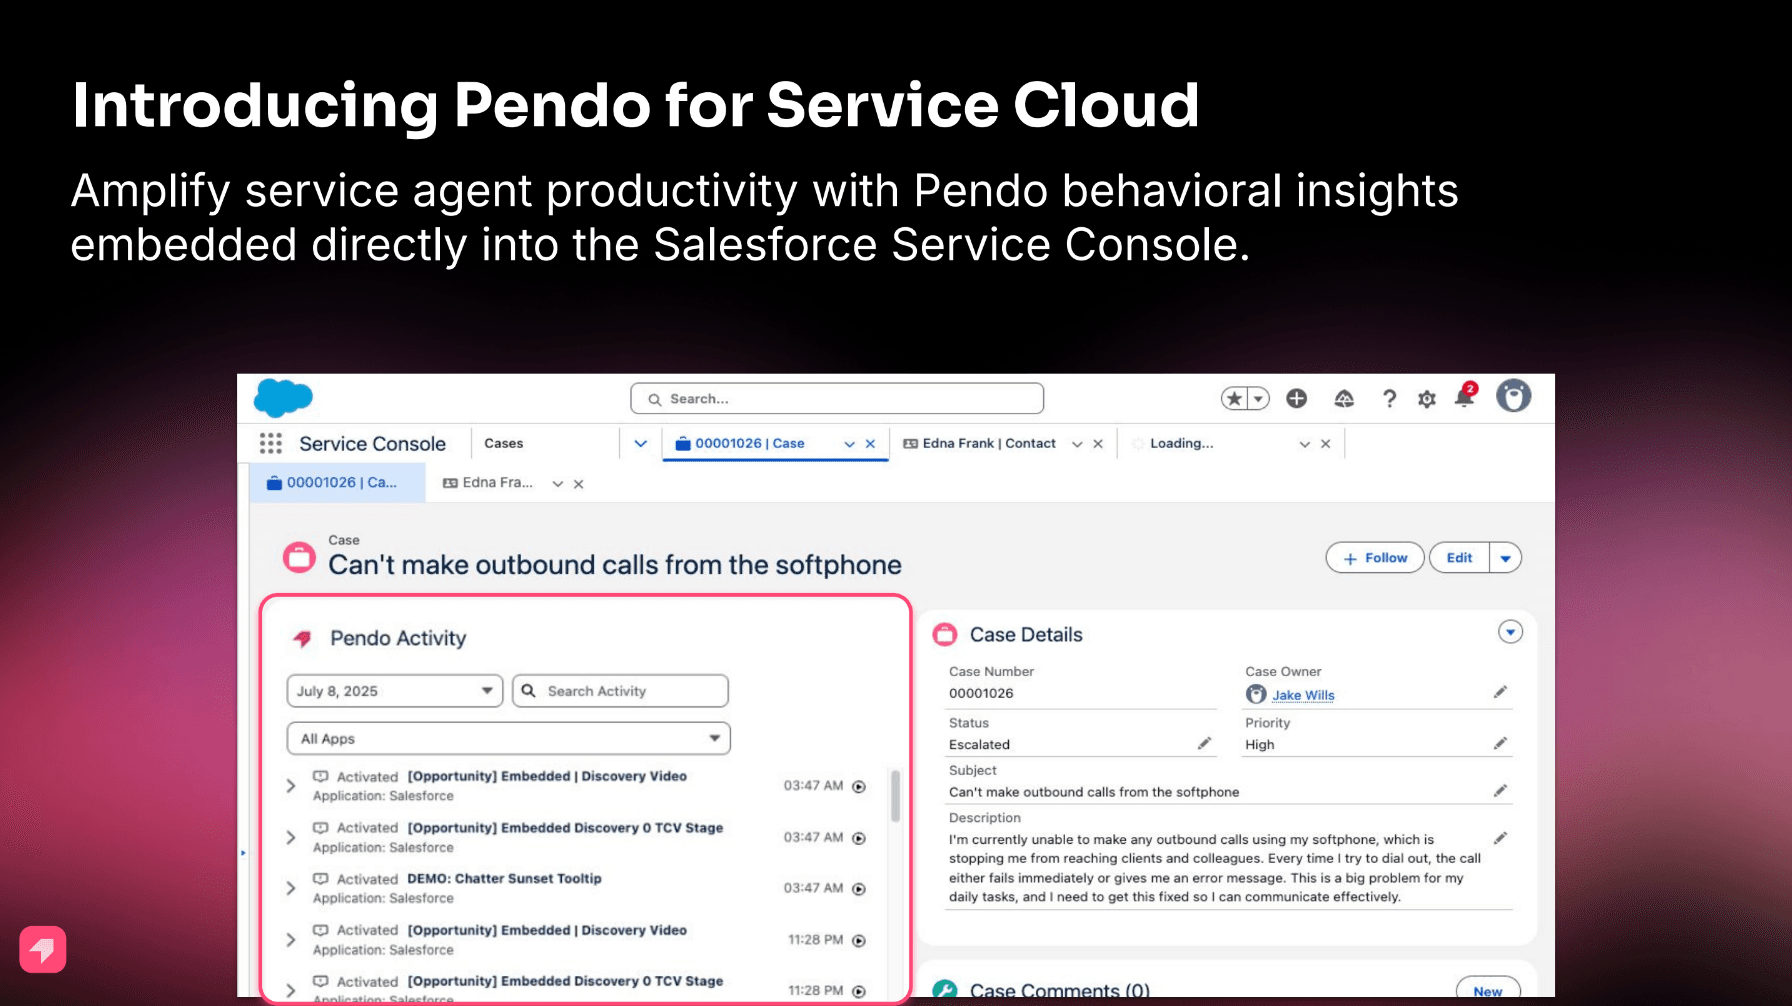
Task: Close the Edna Fra... subtab
Action: click(579, 484)
